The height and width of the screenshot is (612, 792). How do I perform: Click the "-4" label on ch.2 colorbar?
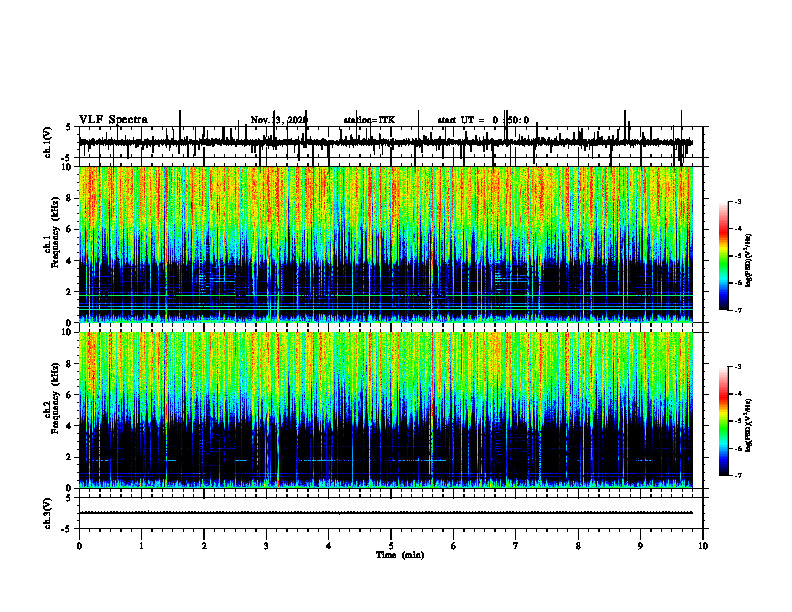point(738,394)
